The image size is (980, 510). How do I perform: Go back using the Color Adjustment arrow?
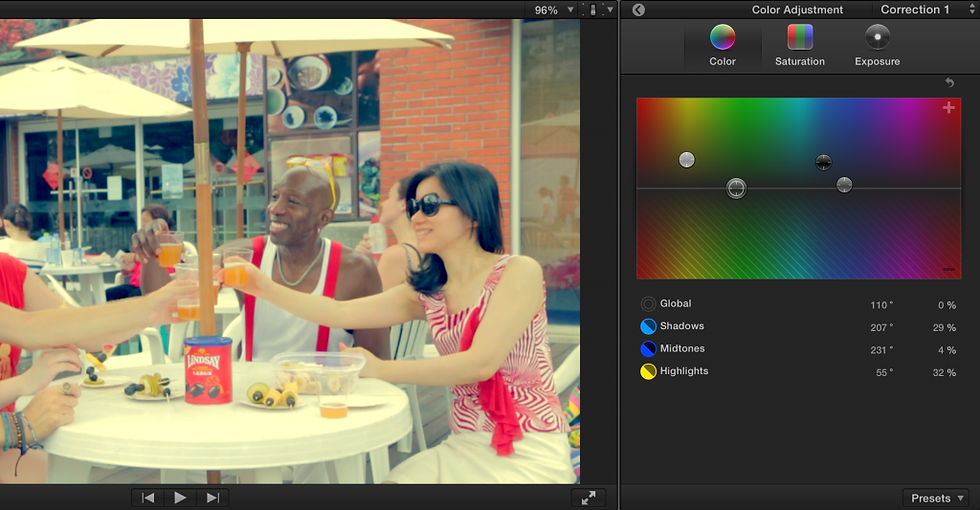pos(638,10)
